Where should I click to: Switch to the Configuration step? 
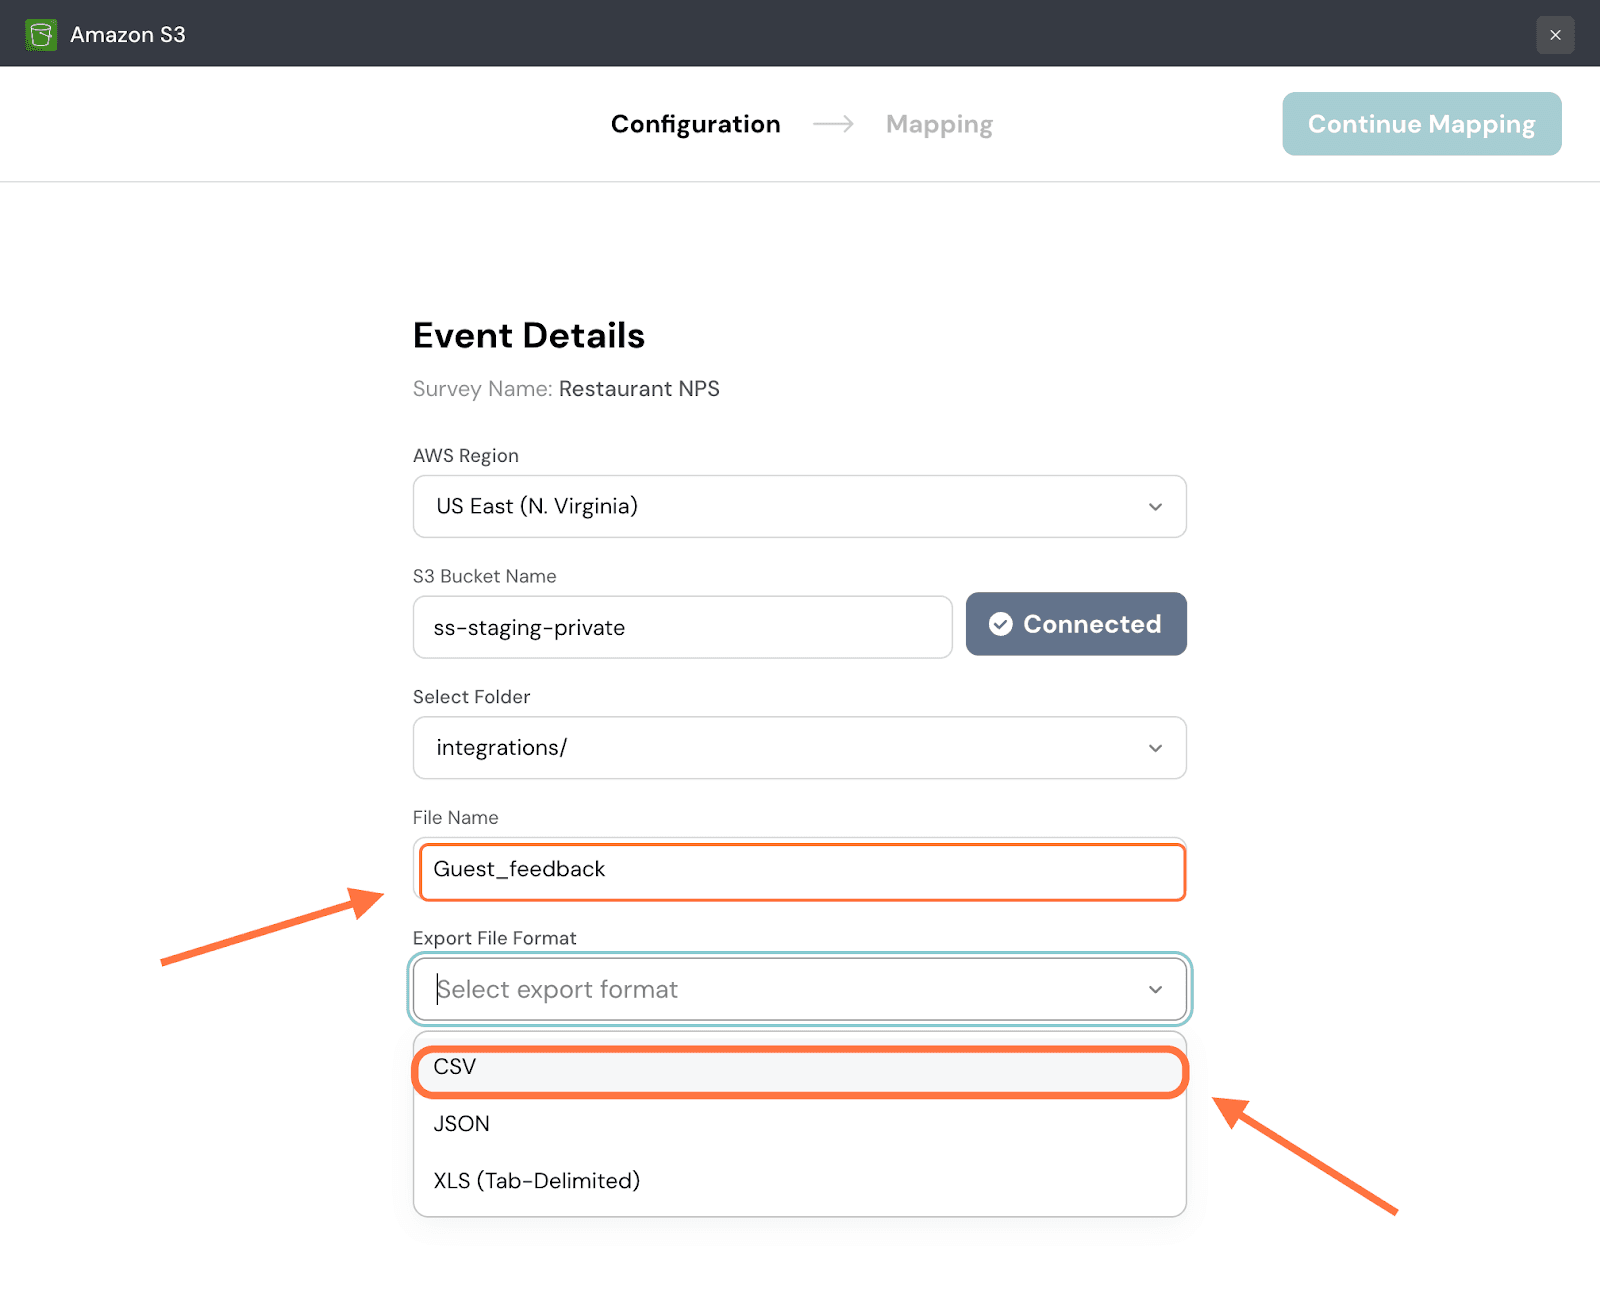click(x=695, y=124)
